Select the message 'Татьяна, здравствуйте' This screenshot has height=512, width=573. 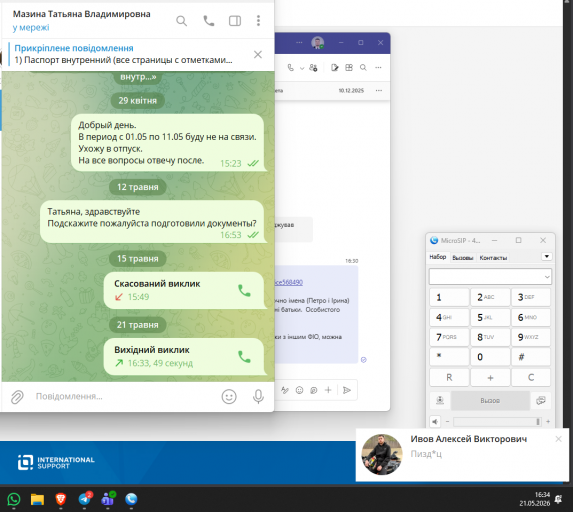click(x=152, y=222)
